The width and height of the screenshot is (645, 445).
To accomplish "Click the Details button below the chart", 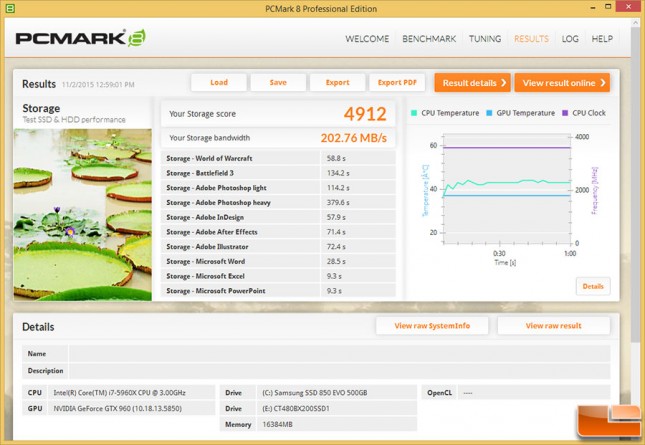I will [593, 286].
